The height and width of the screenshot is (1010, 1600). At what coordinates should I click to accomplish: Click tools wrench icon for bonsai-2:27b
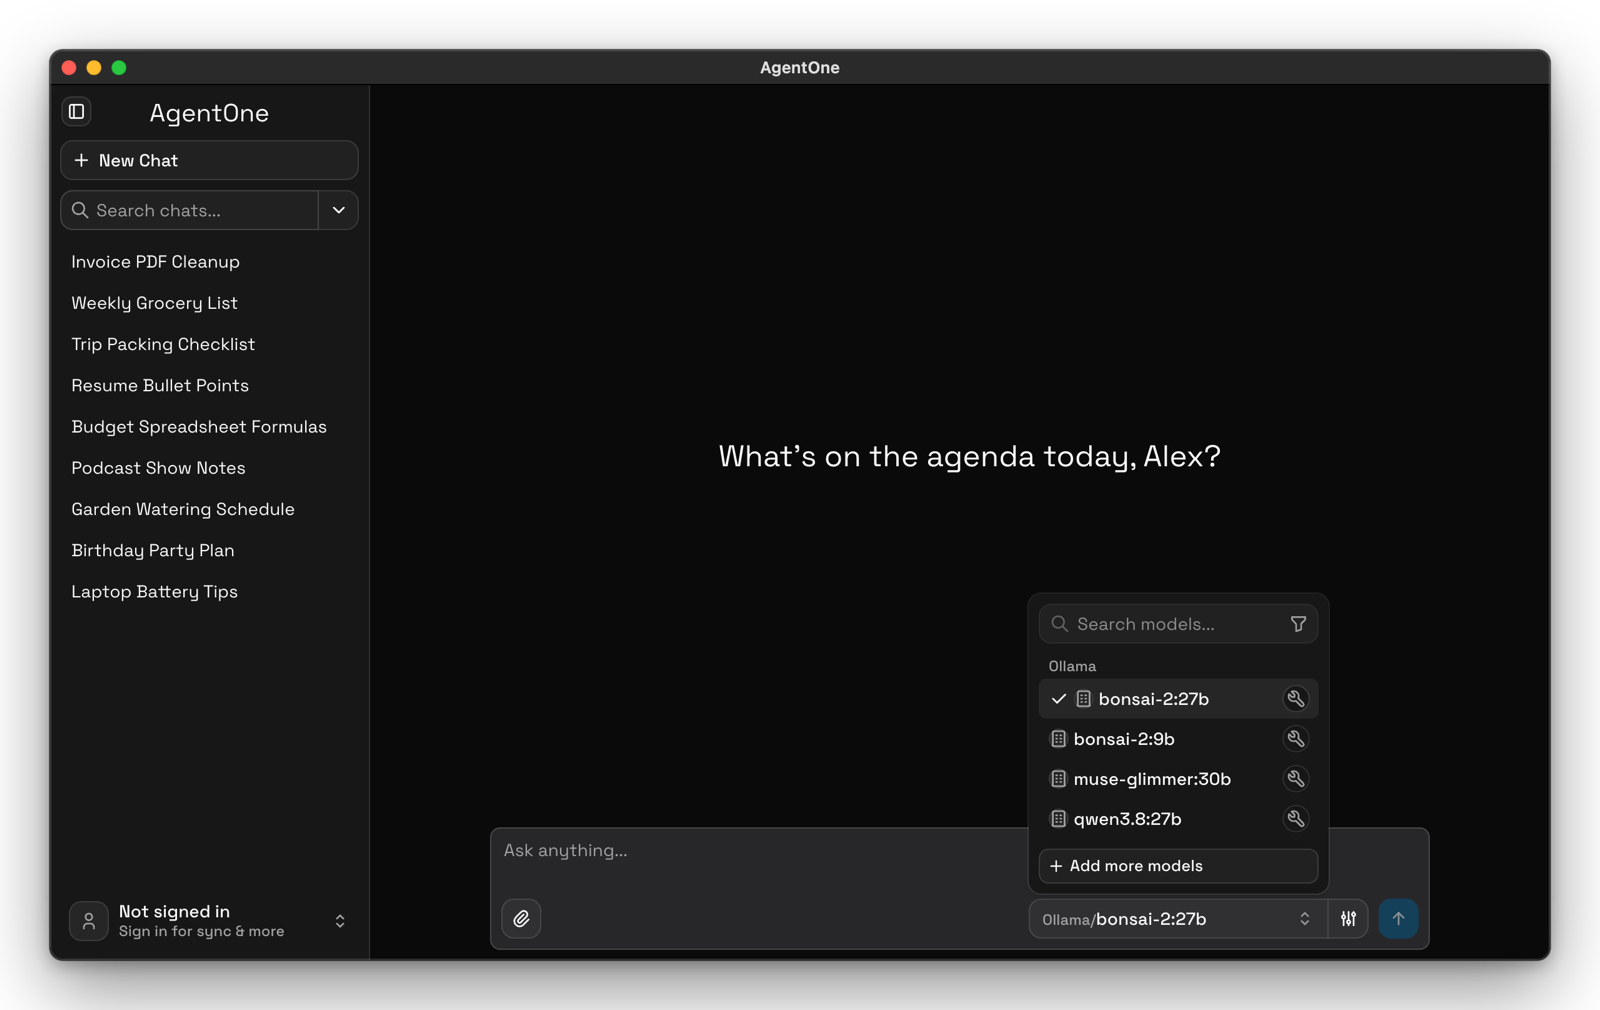click(1295, 699)
